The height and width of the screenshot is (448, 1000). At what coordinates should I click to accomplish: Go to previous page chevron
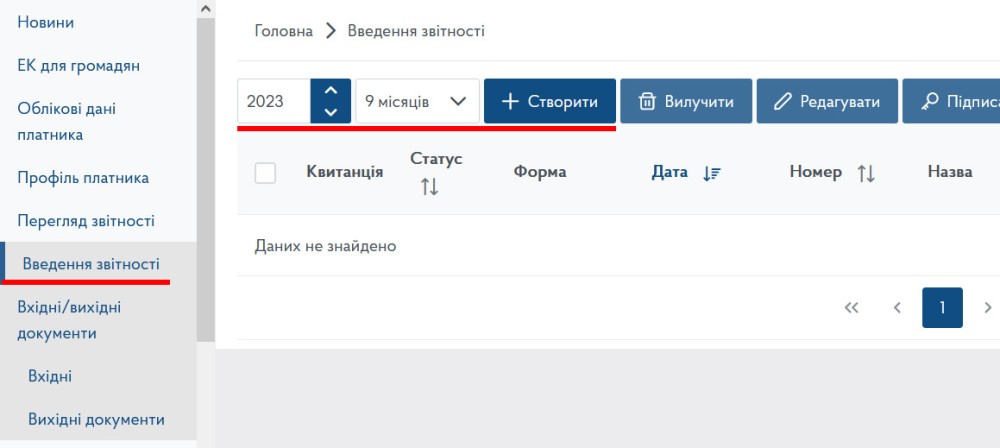click(897, 308)
